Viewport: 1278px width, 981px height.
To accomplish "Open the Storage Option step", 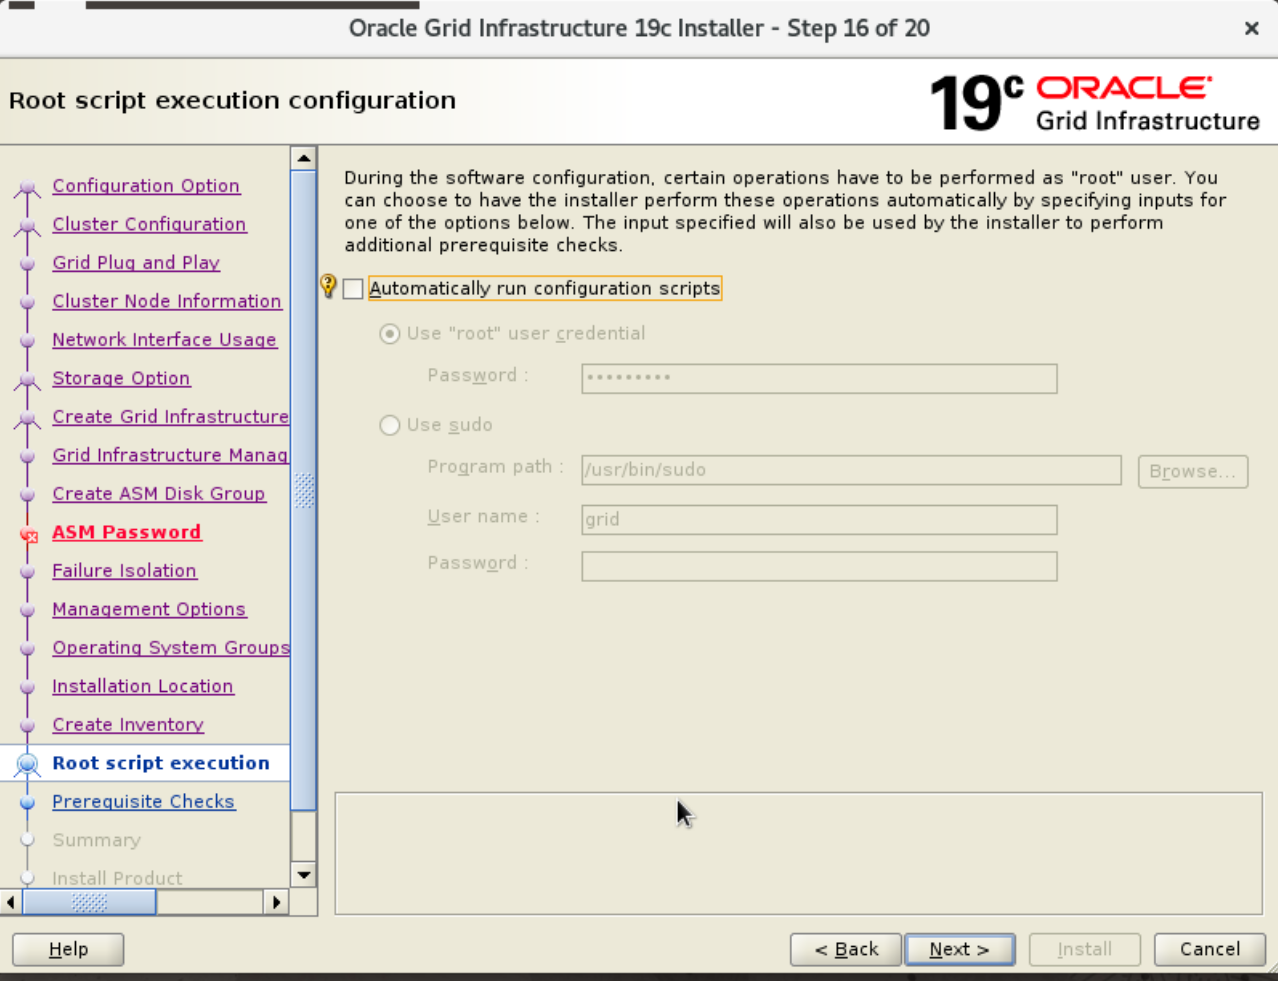I will 121,378.
